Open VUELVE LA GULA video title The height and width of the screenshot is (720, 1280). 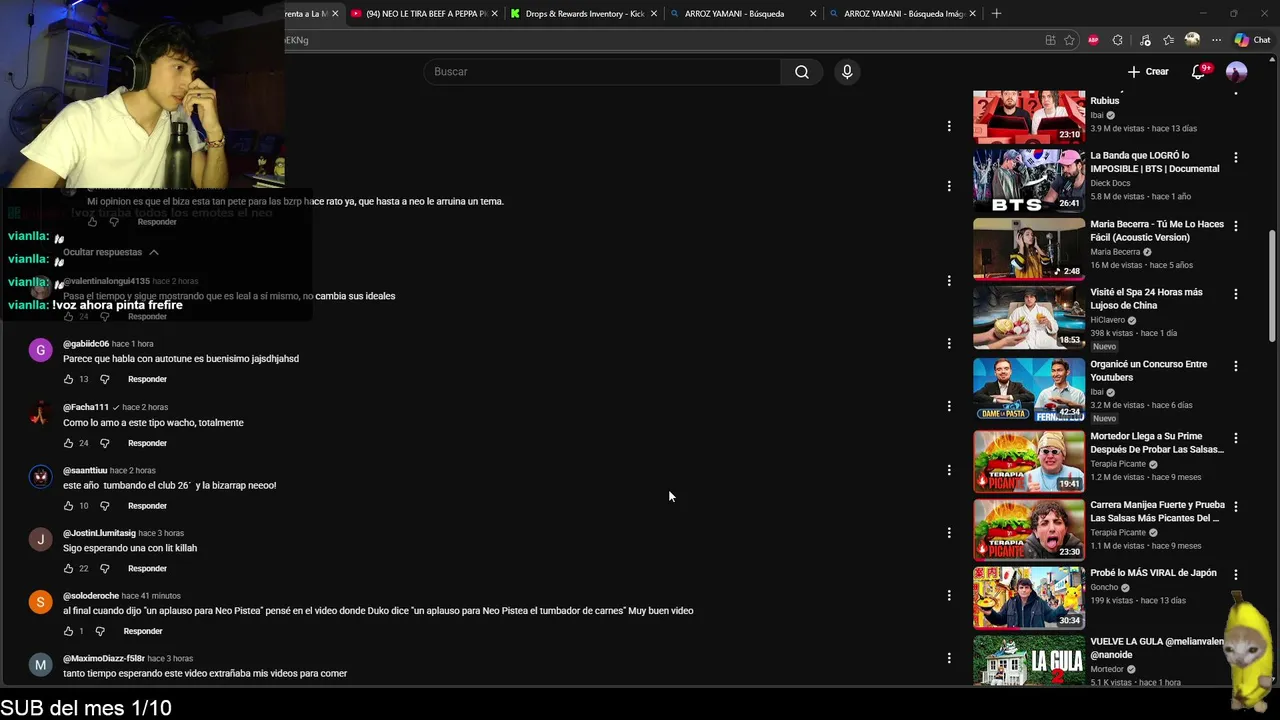[x=1157, y=648]
